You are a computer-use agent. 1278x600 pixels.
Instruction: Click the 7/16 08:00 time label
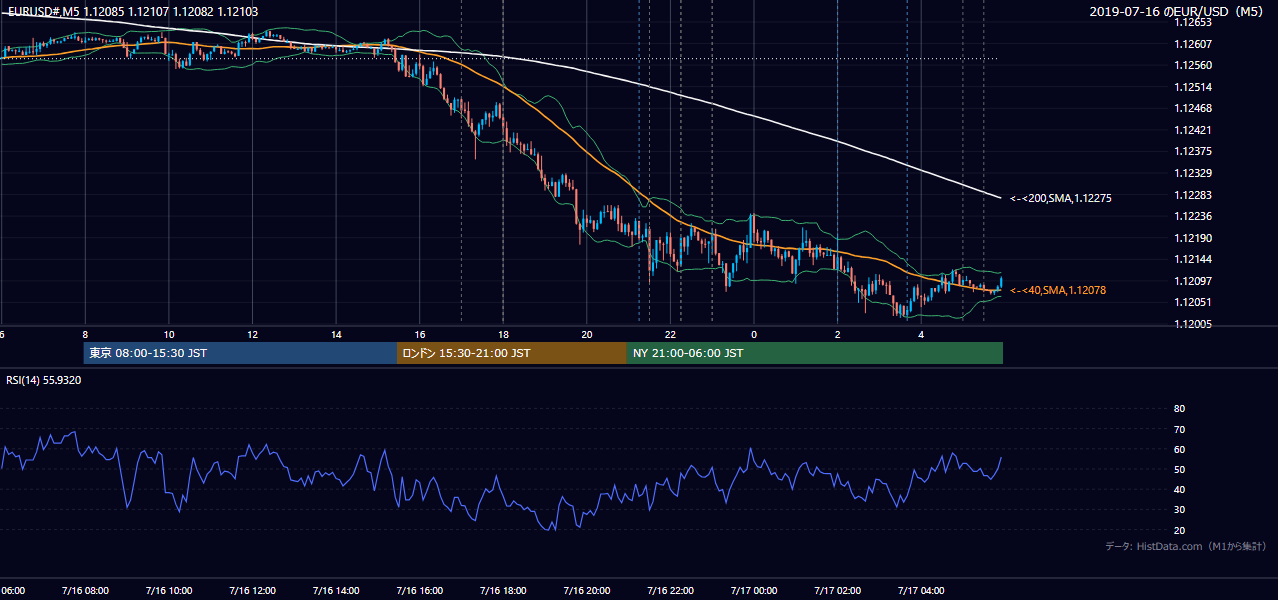point(85,590)
